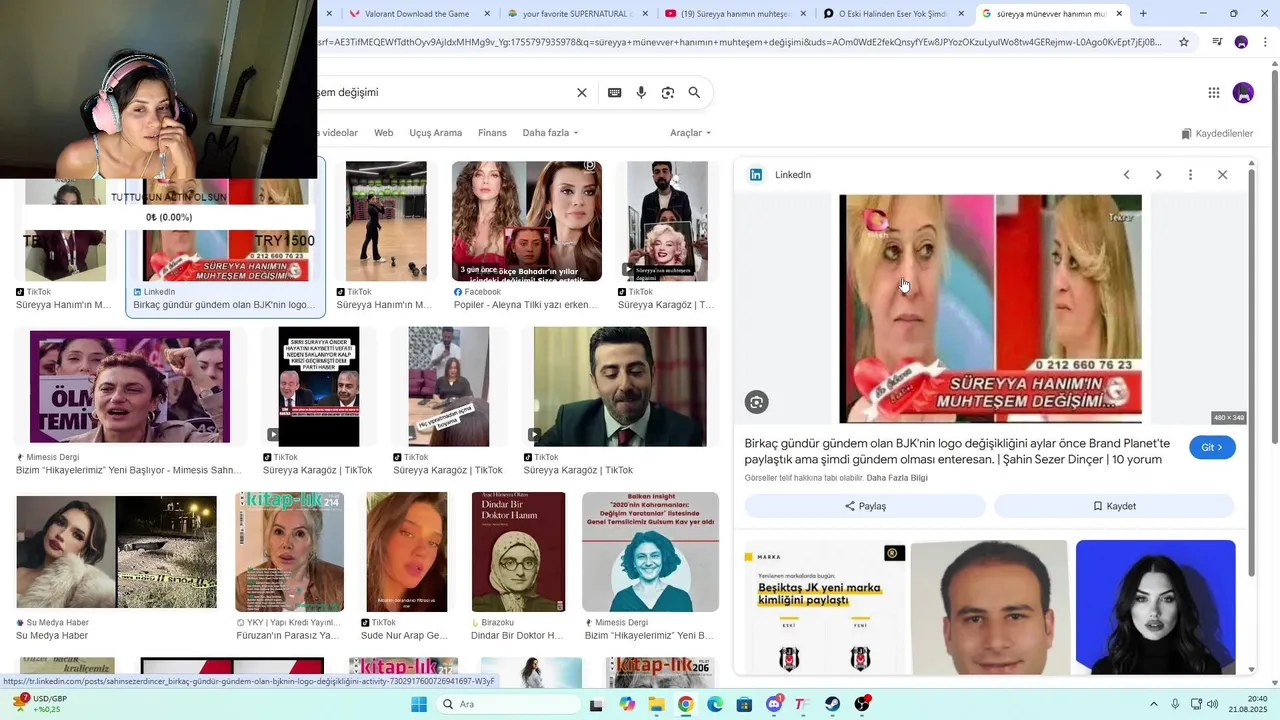1280x720 pixels.
Task: Submit search with magnifying glass icon
Action: (694, 93)
